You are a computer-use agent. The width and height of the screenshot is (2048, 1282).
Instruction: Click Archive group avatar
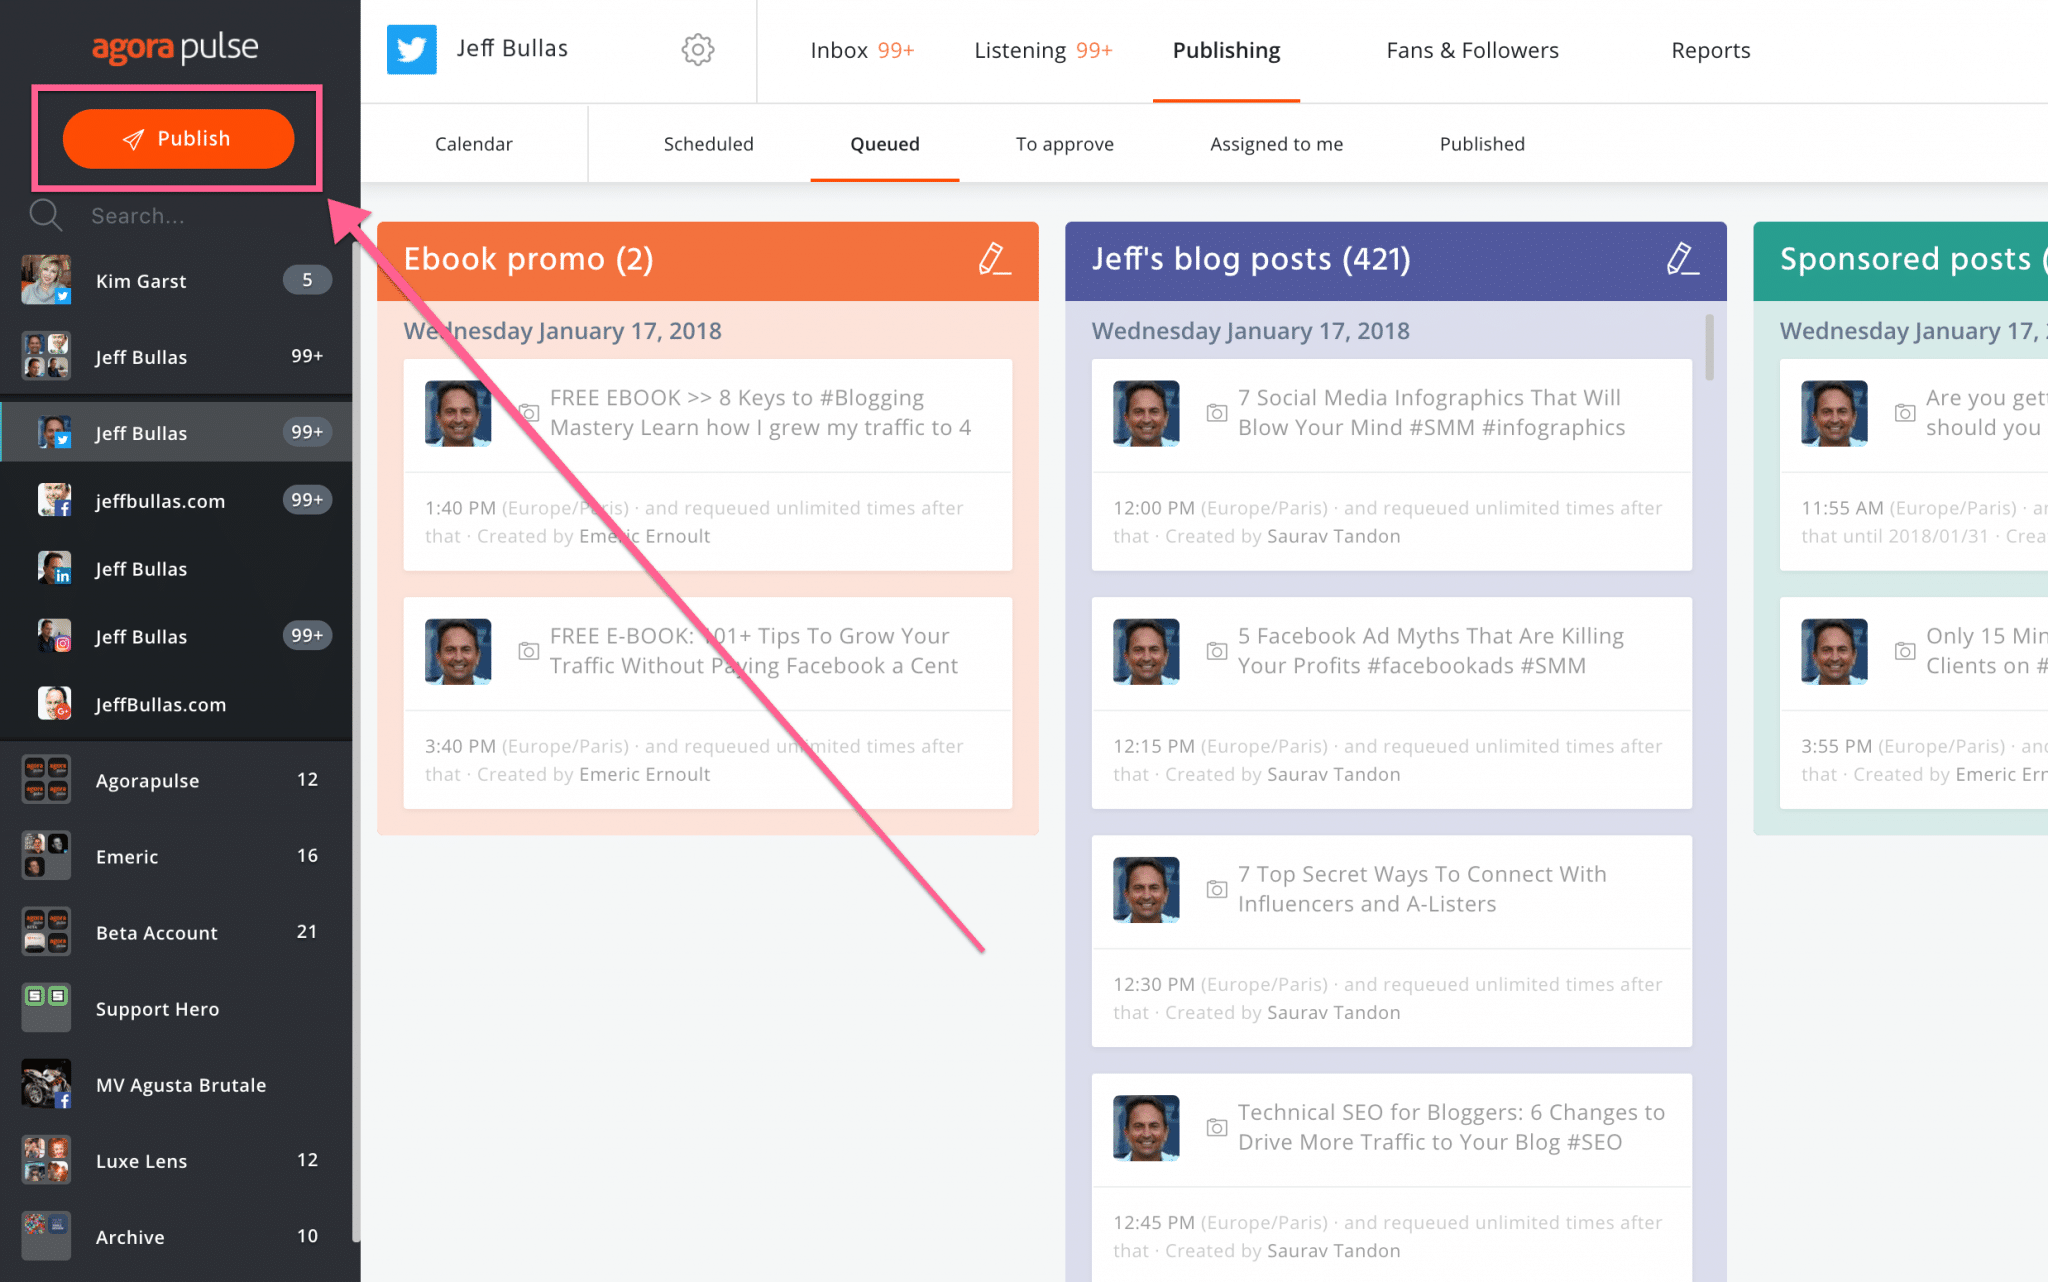pyautogui.click(x=46, y=1236)
